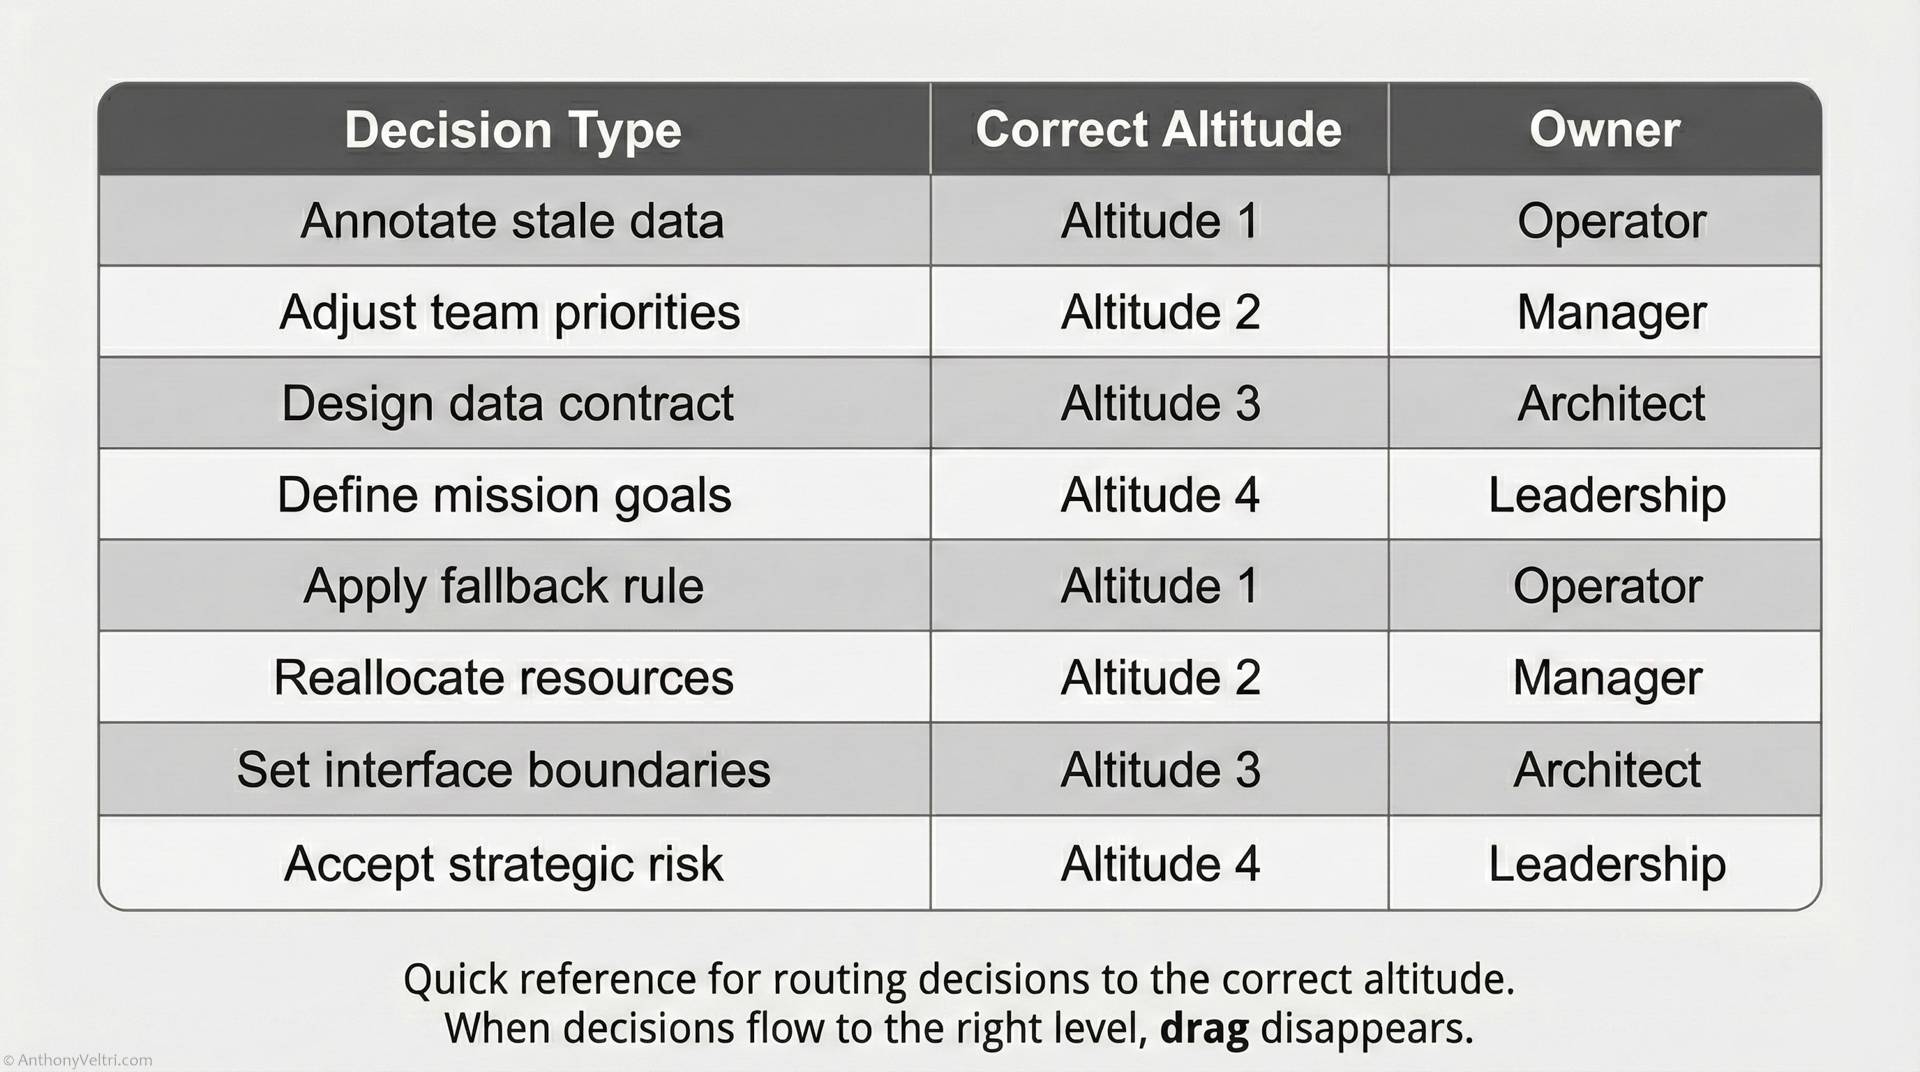Select the 'Adjust team priorities' cell
This screenshot has width=1920, height=1072.
pos(510,312)
